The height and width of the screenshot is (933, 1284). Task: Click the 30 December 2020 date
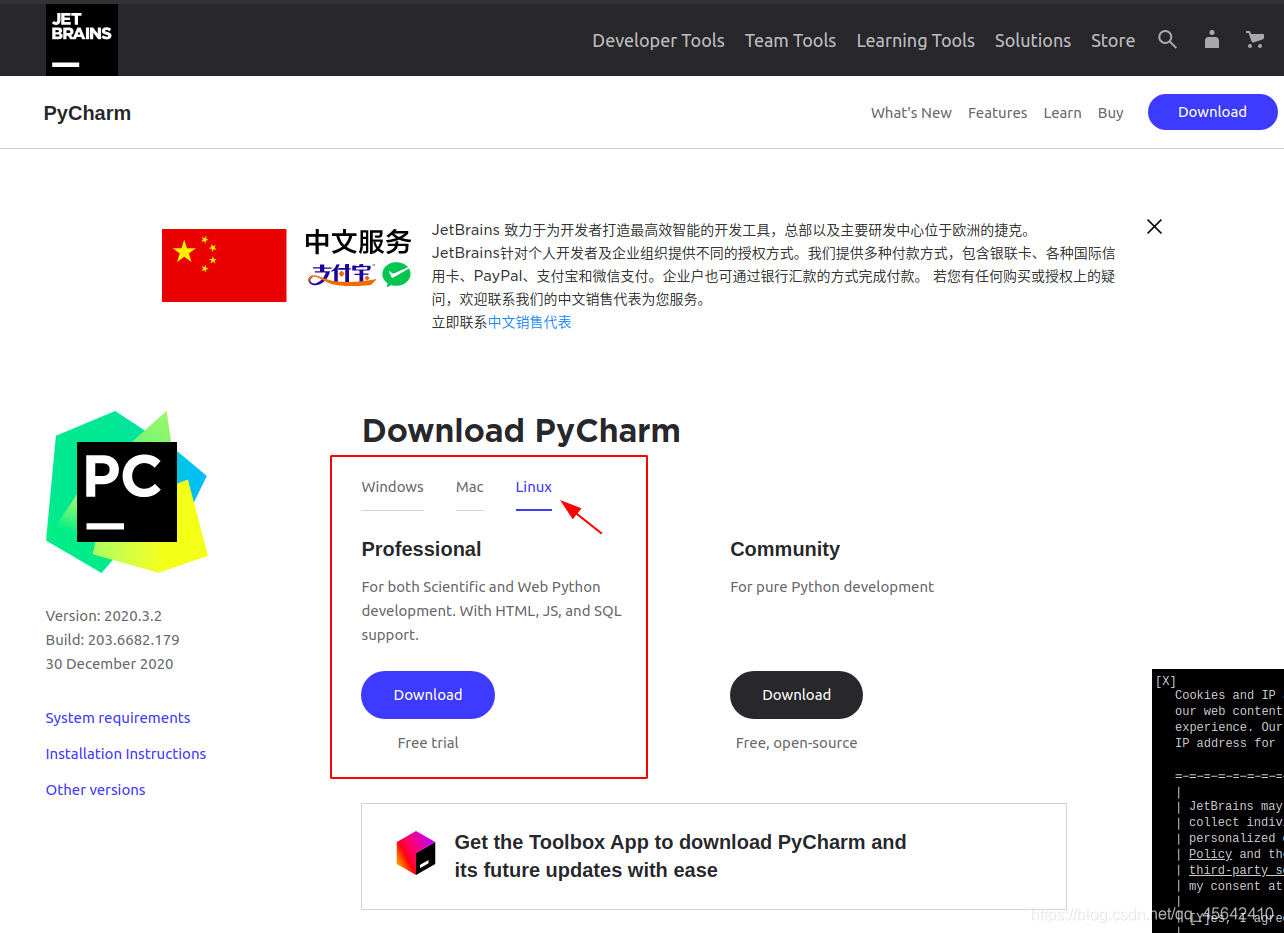(x=109, y=664)
